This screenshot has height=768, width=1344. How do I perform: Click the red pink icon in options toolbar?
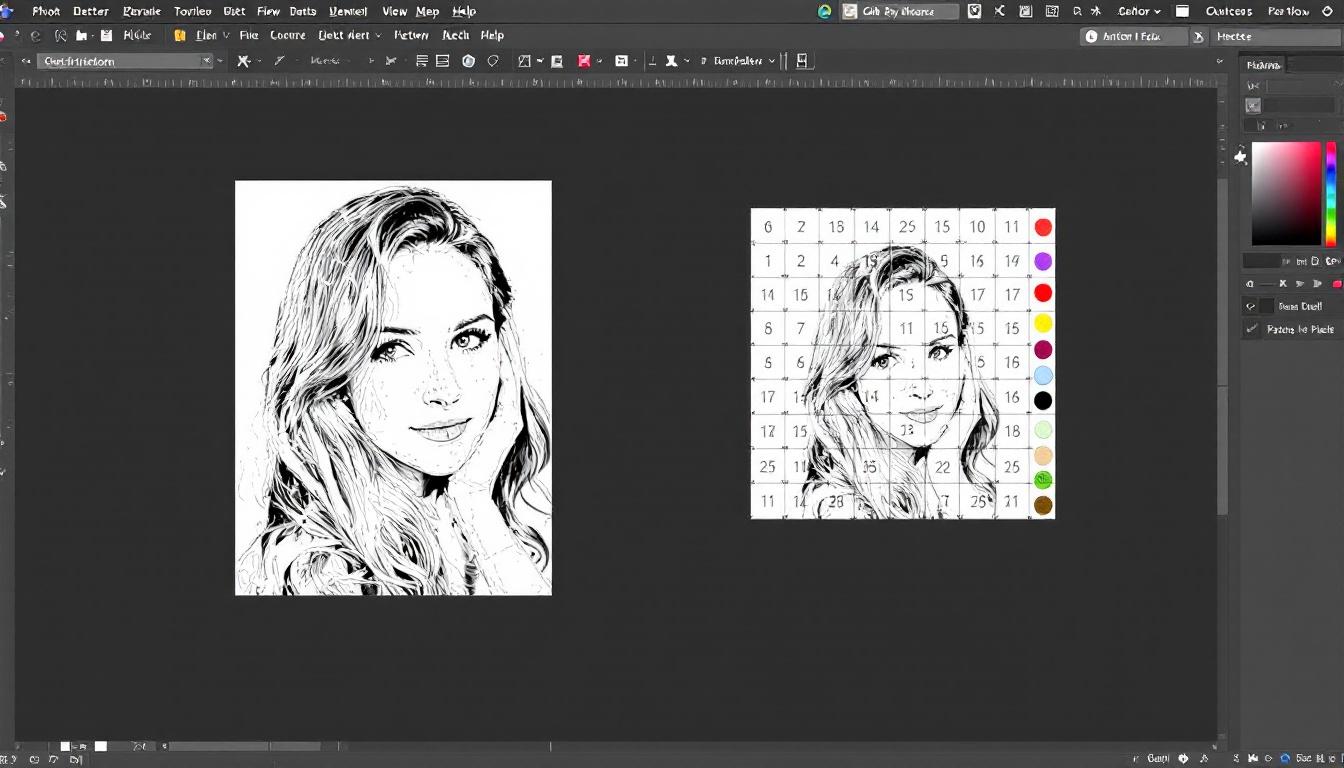[584, 61]
